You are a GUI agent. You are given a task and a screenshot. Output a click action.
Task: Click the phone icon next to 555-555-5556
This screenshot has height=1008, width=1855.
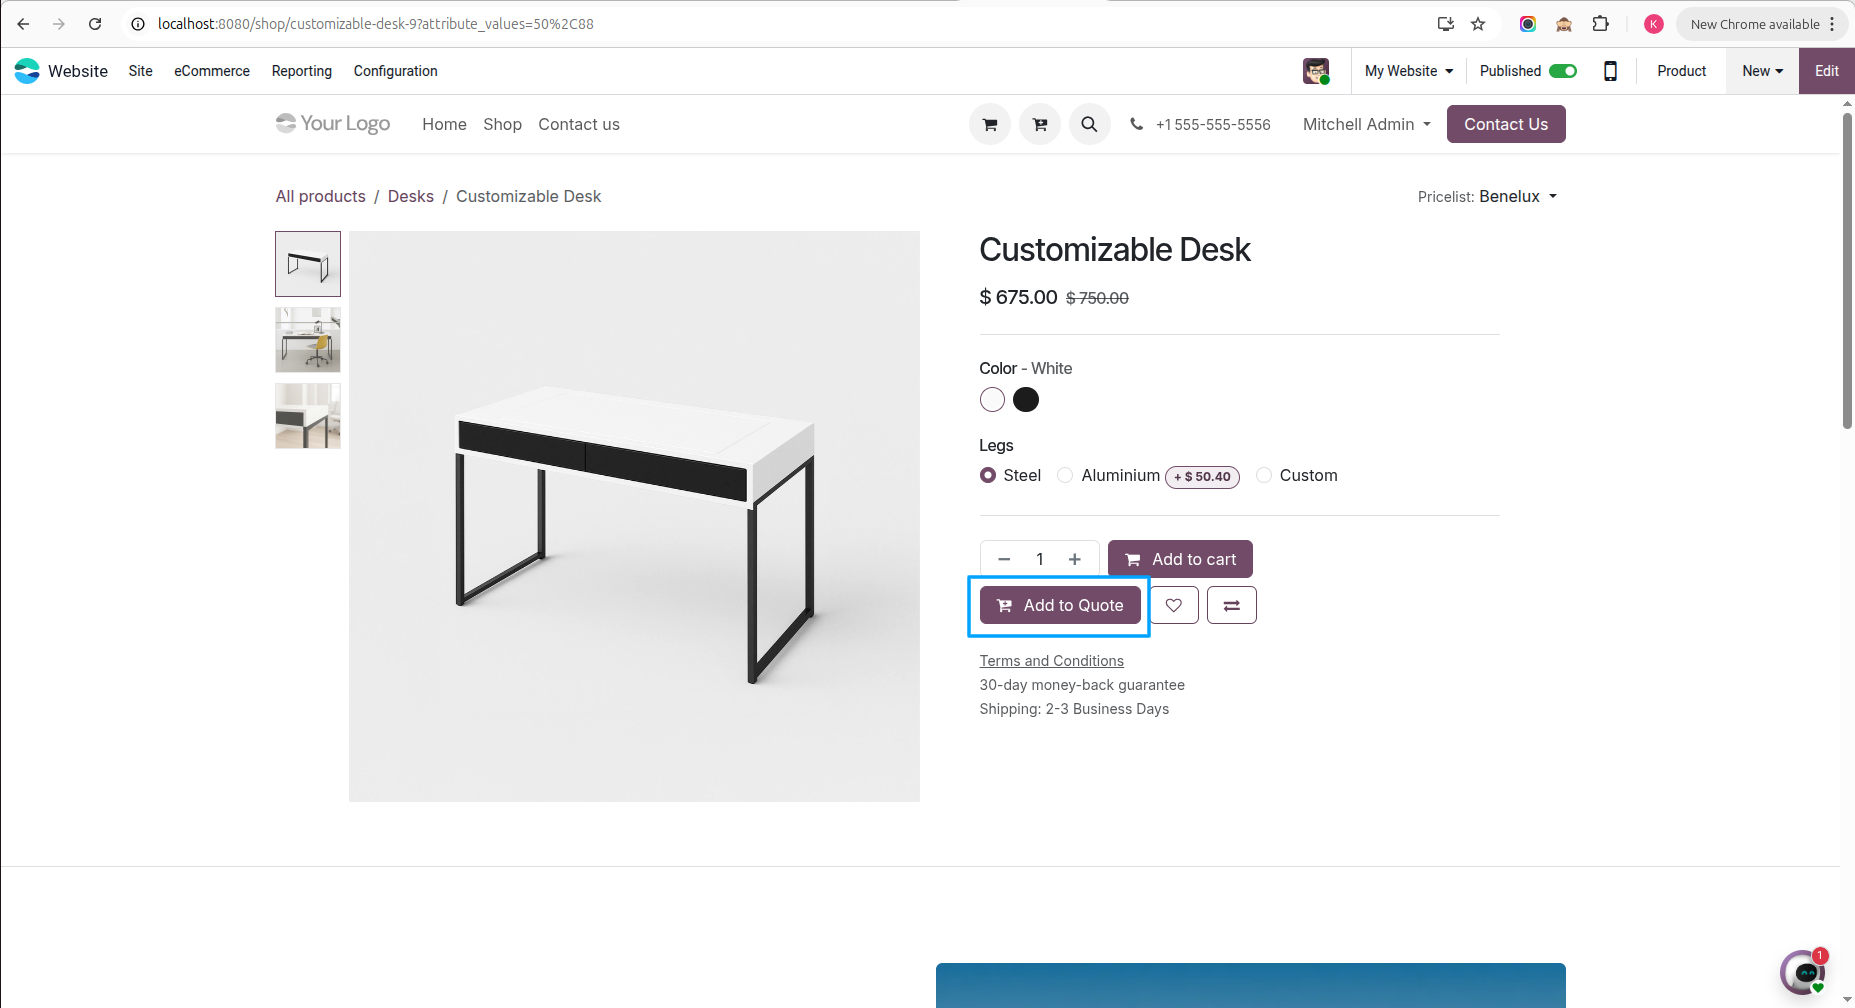coord(1136,124)
